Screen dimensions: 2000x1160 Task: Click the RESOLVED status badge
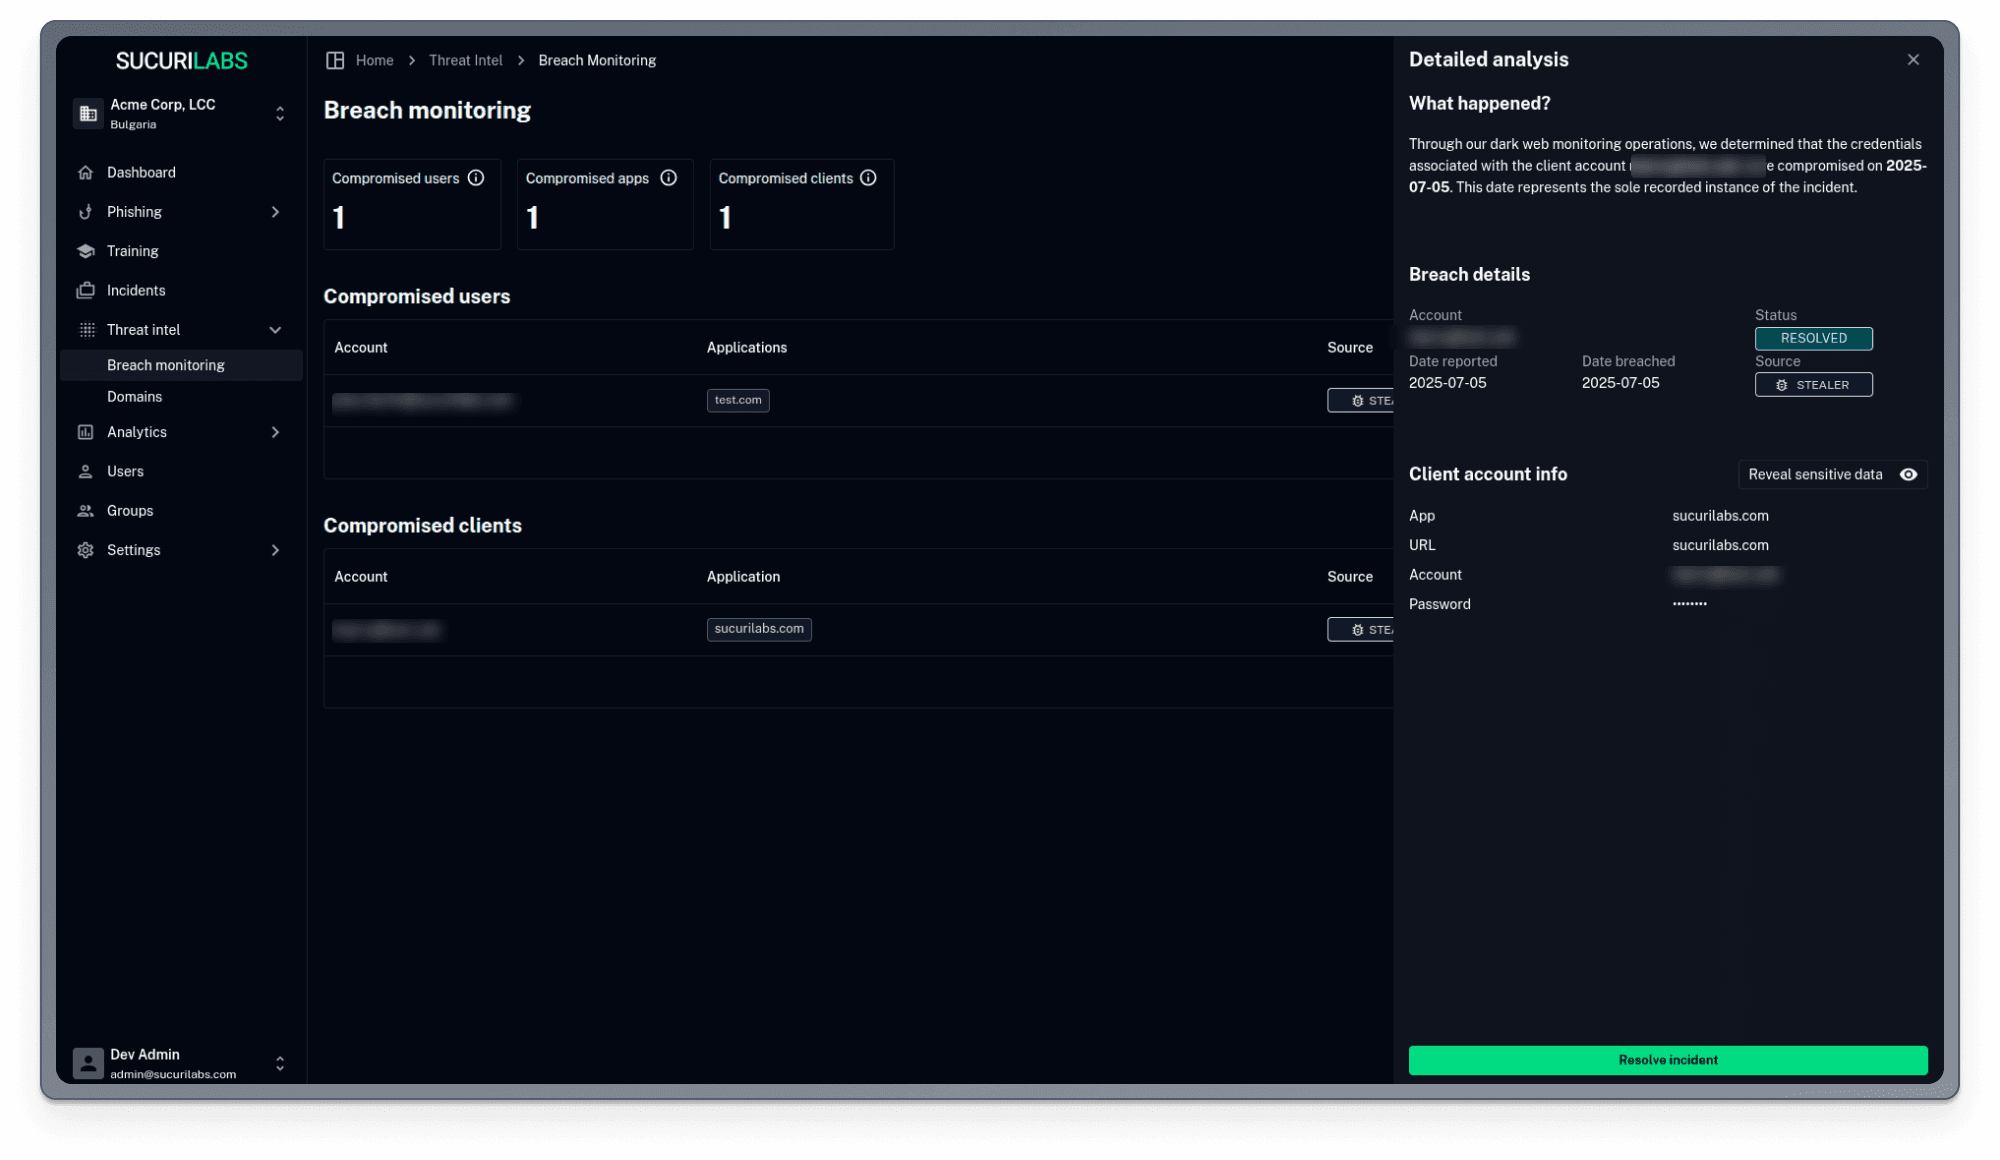coord(1813,338)
